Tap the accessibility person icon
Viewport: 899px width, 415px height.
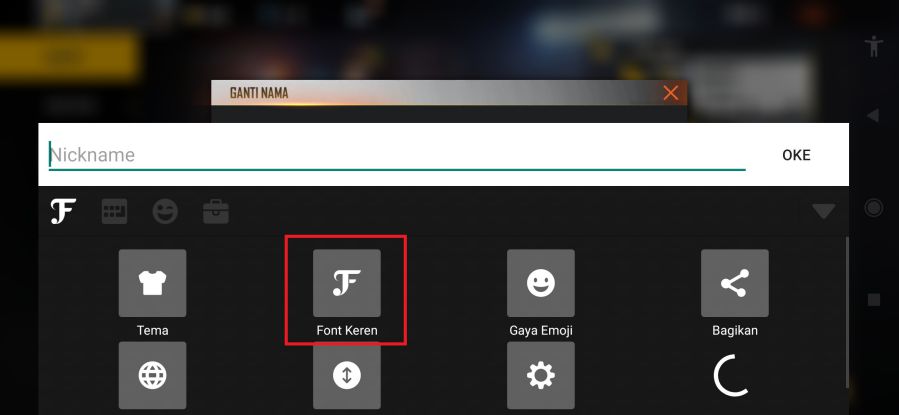(874, 46)
